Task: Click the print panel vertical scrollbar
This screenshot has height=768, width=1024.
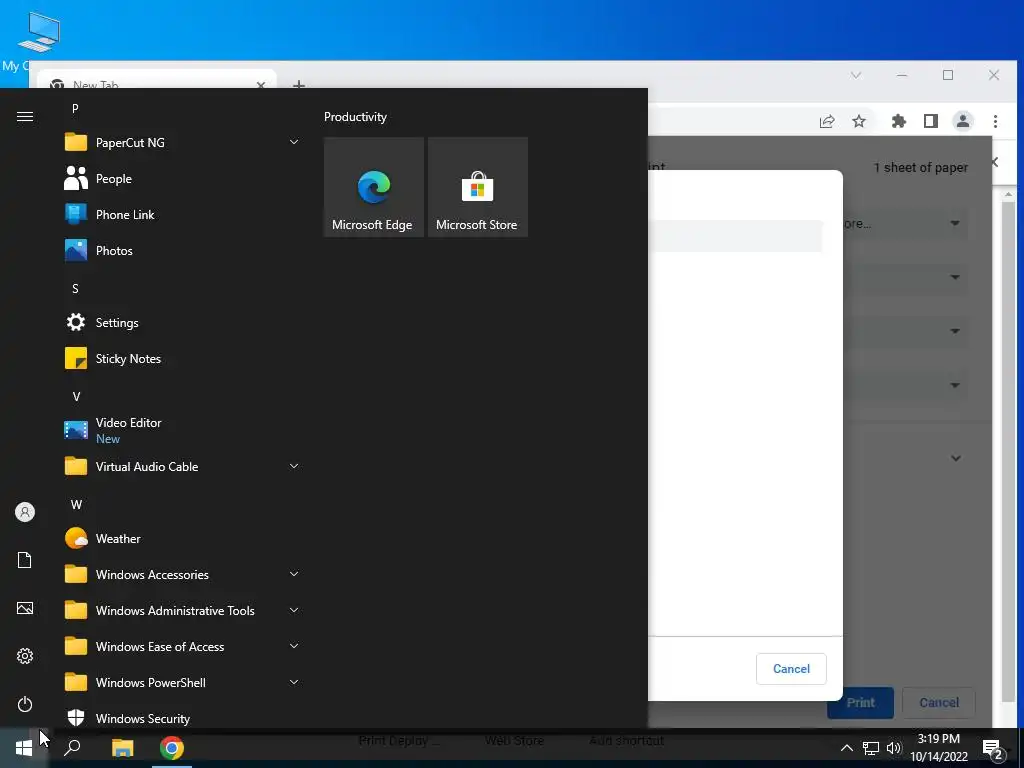Action: [x=1008, y=454]
